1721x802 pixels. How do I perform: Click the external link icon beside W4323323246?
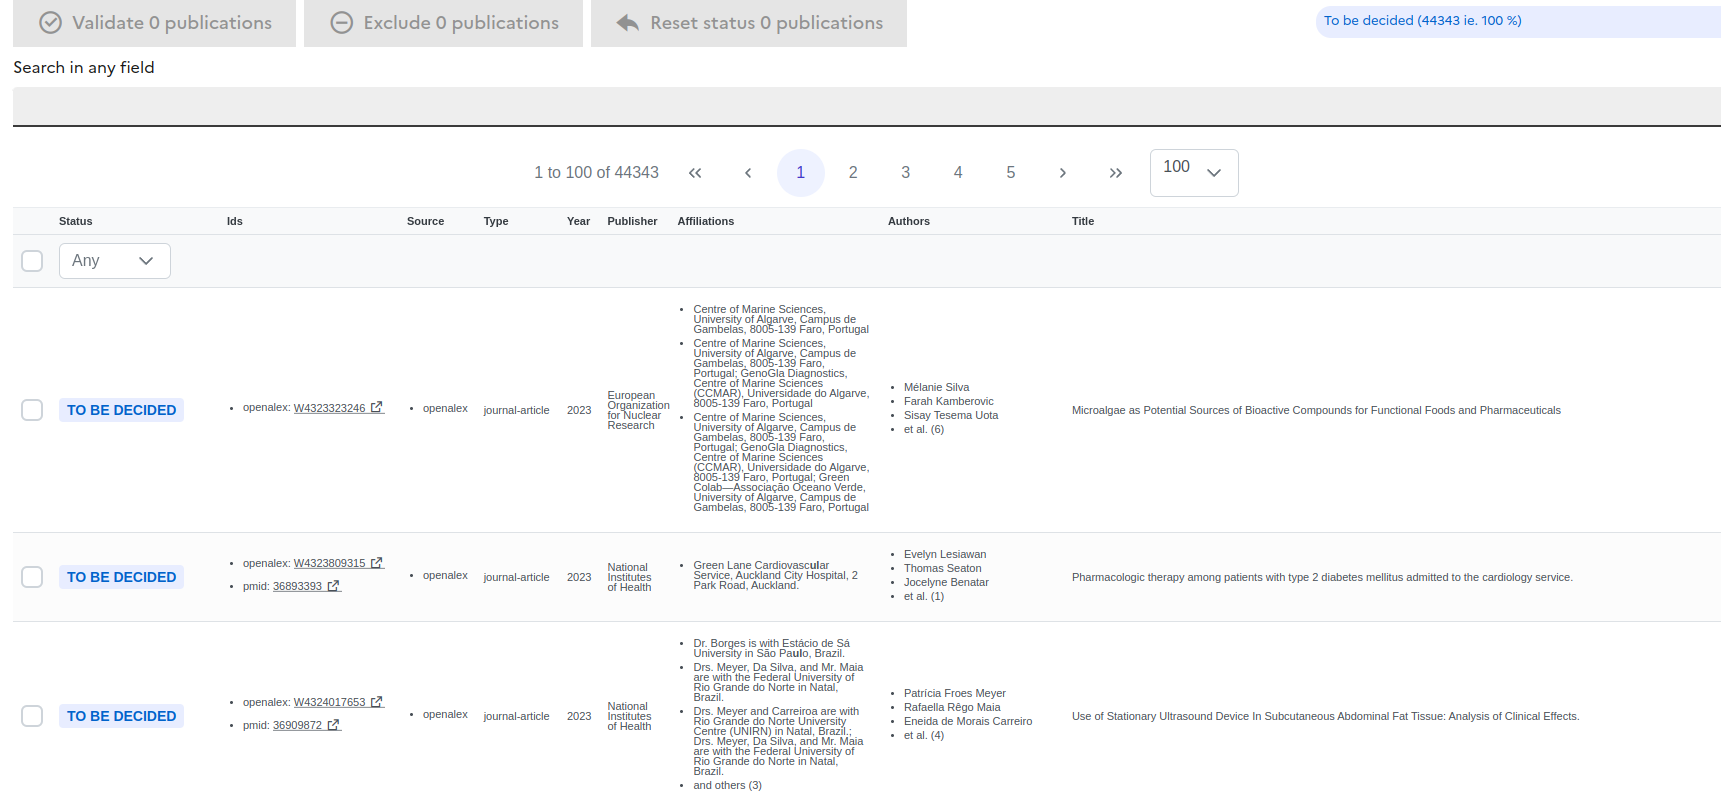pyautogui.click(x=377, y=408)
